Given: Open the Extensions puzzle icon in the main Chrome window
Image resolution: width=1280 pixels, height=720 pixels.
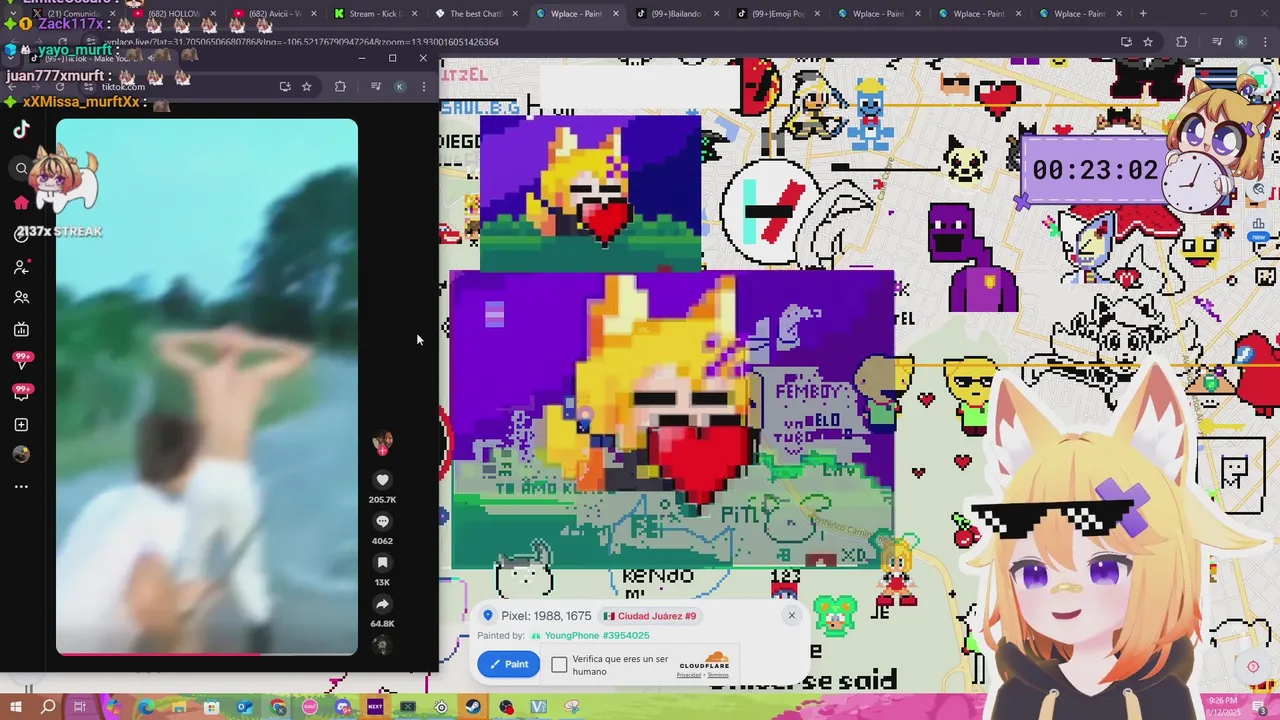Looking at the screenshot, I should 1182,42.
